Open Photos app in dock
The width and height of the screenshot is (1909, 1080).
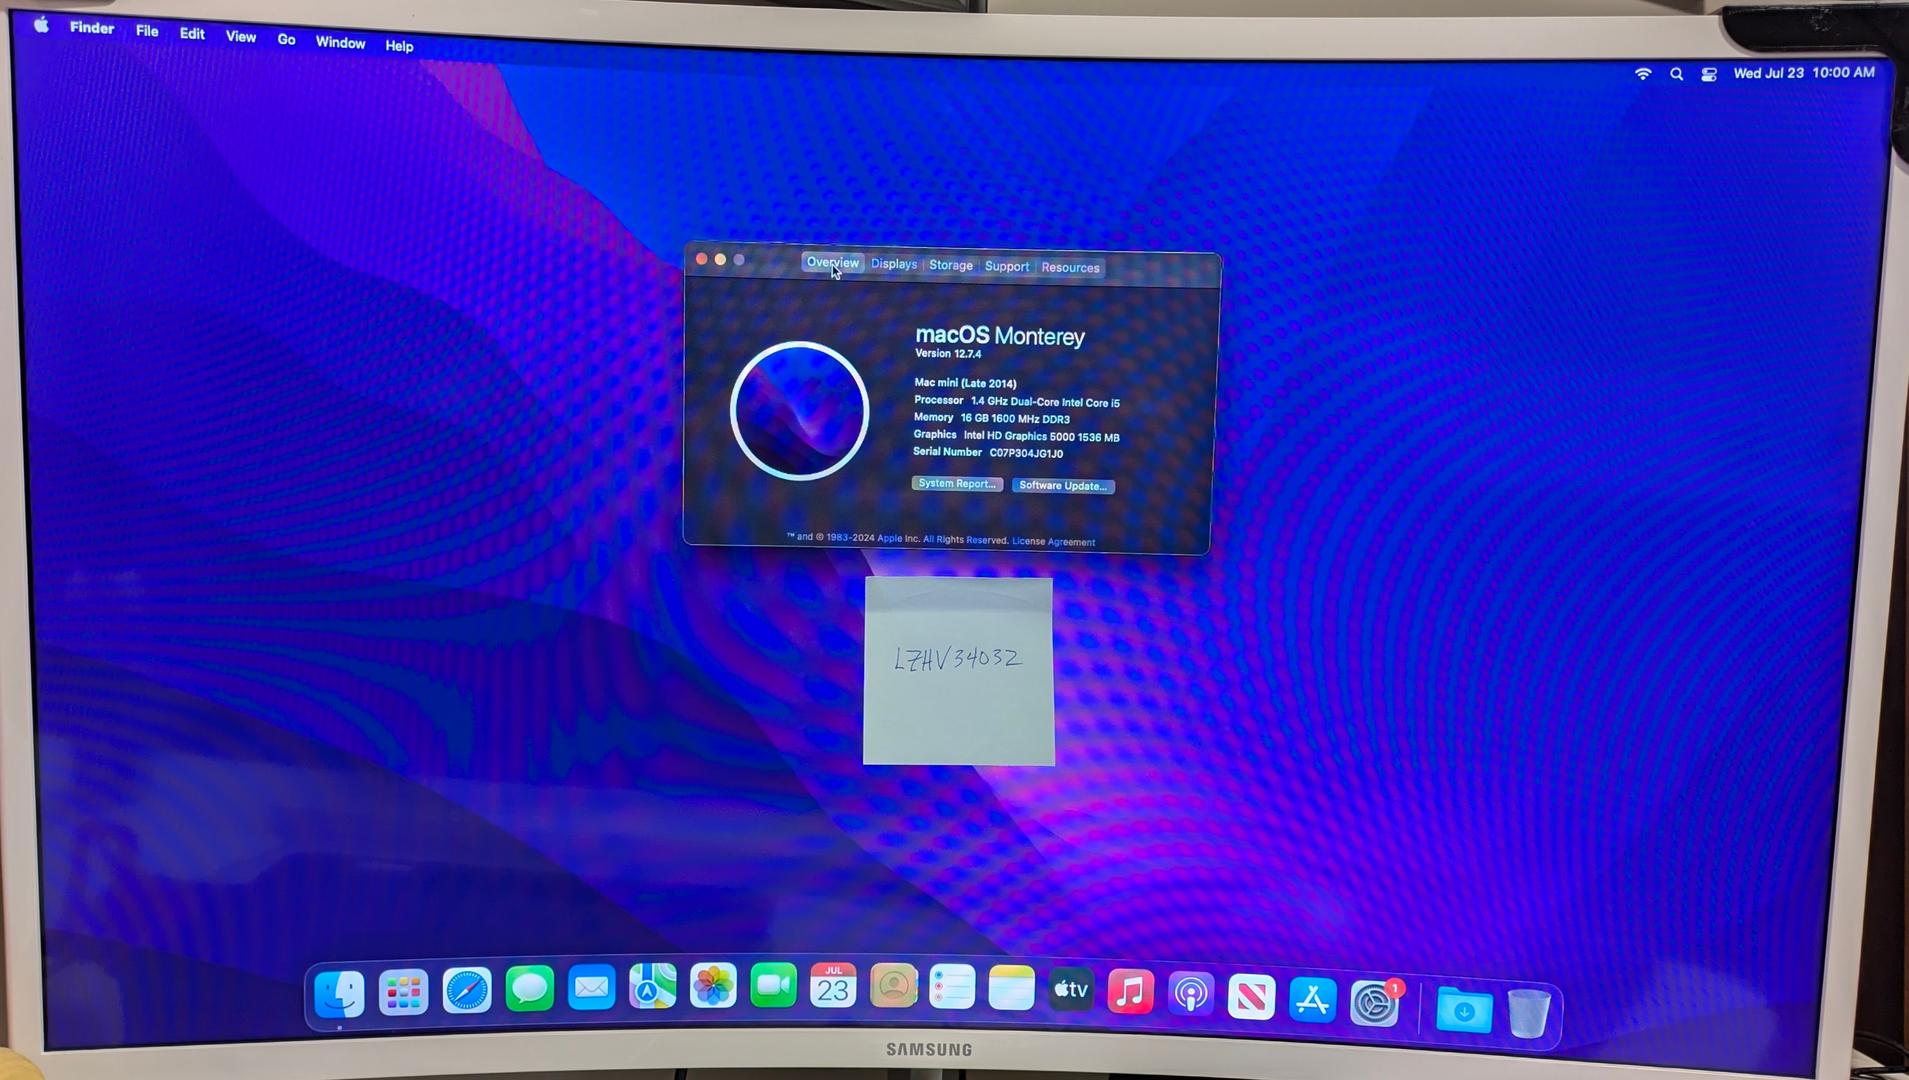click(x=713, y=987)
